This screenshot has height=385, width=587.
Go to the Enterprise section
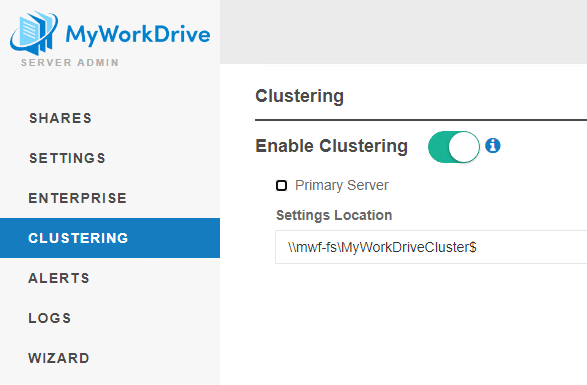click(78, 198)
